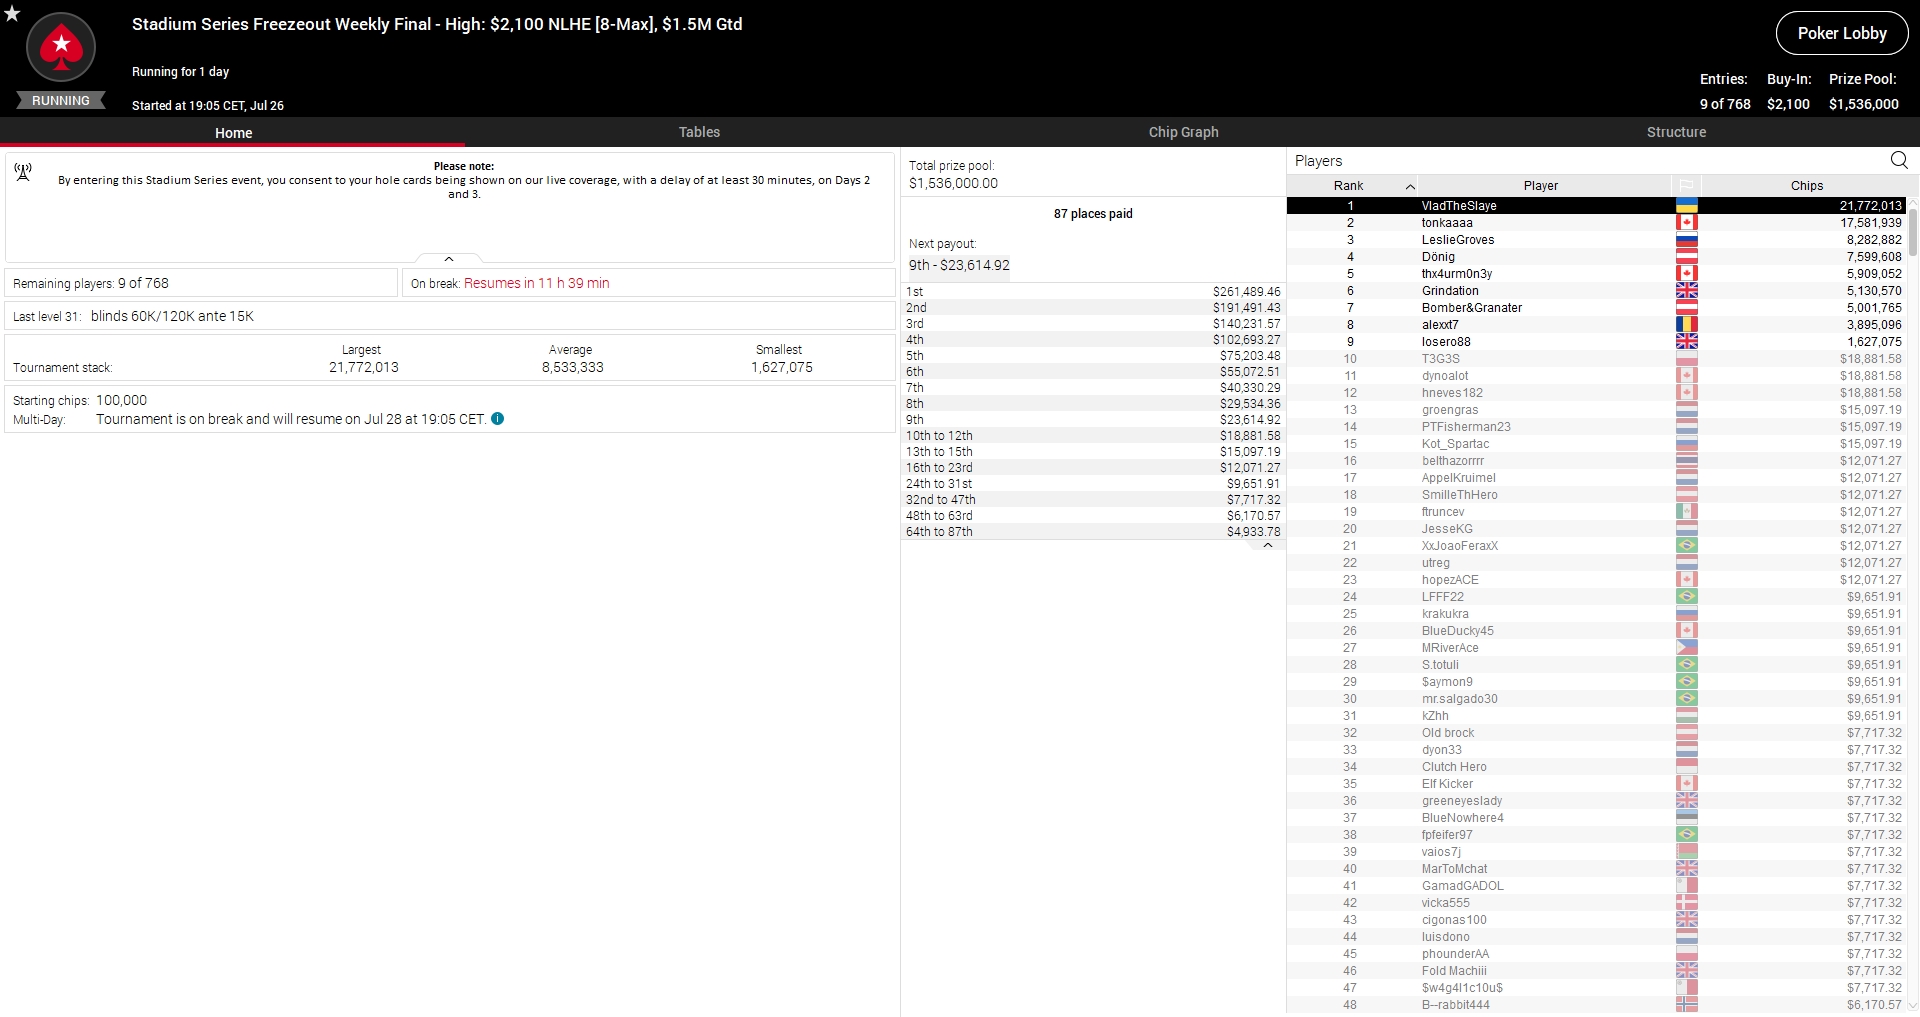
Task: Select PTFisherman23 player name
Action: pos(1466,426)
